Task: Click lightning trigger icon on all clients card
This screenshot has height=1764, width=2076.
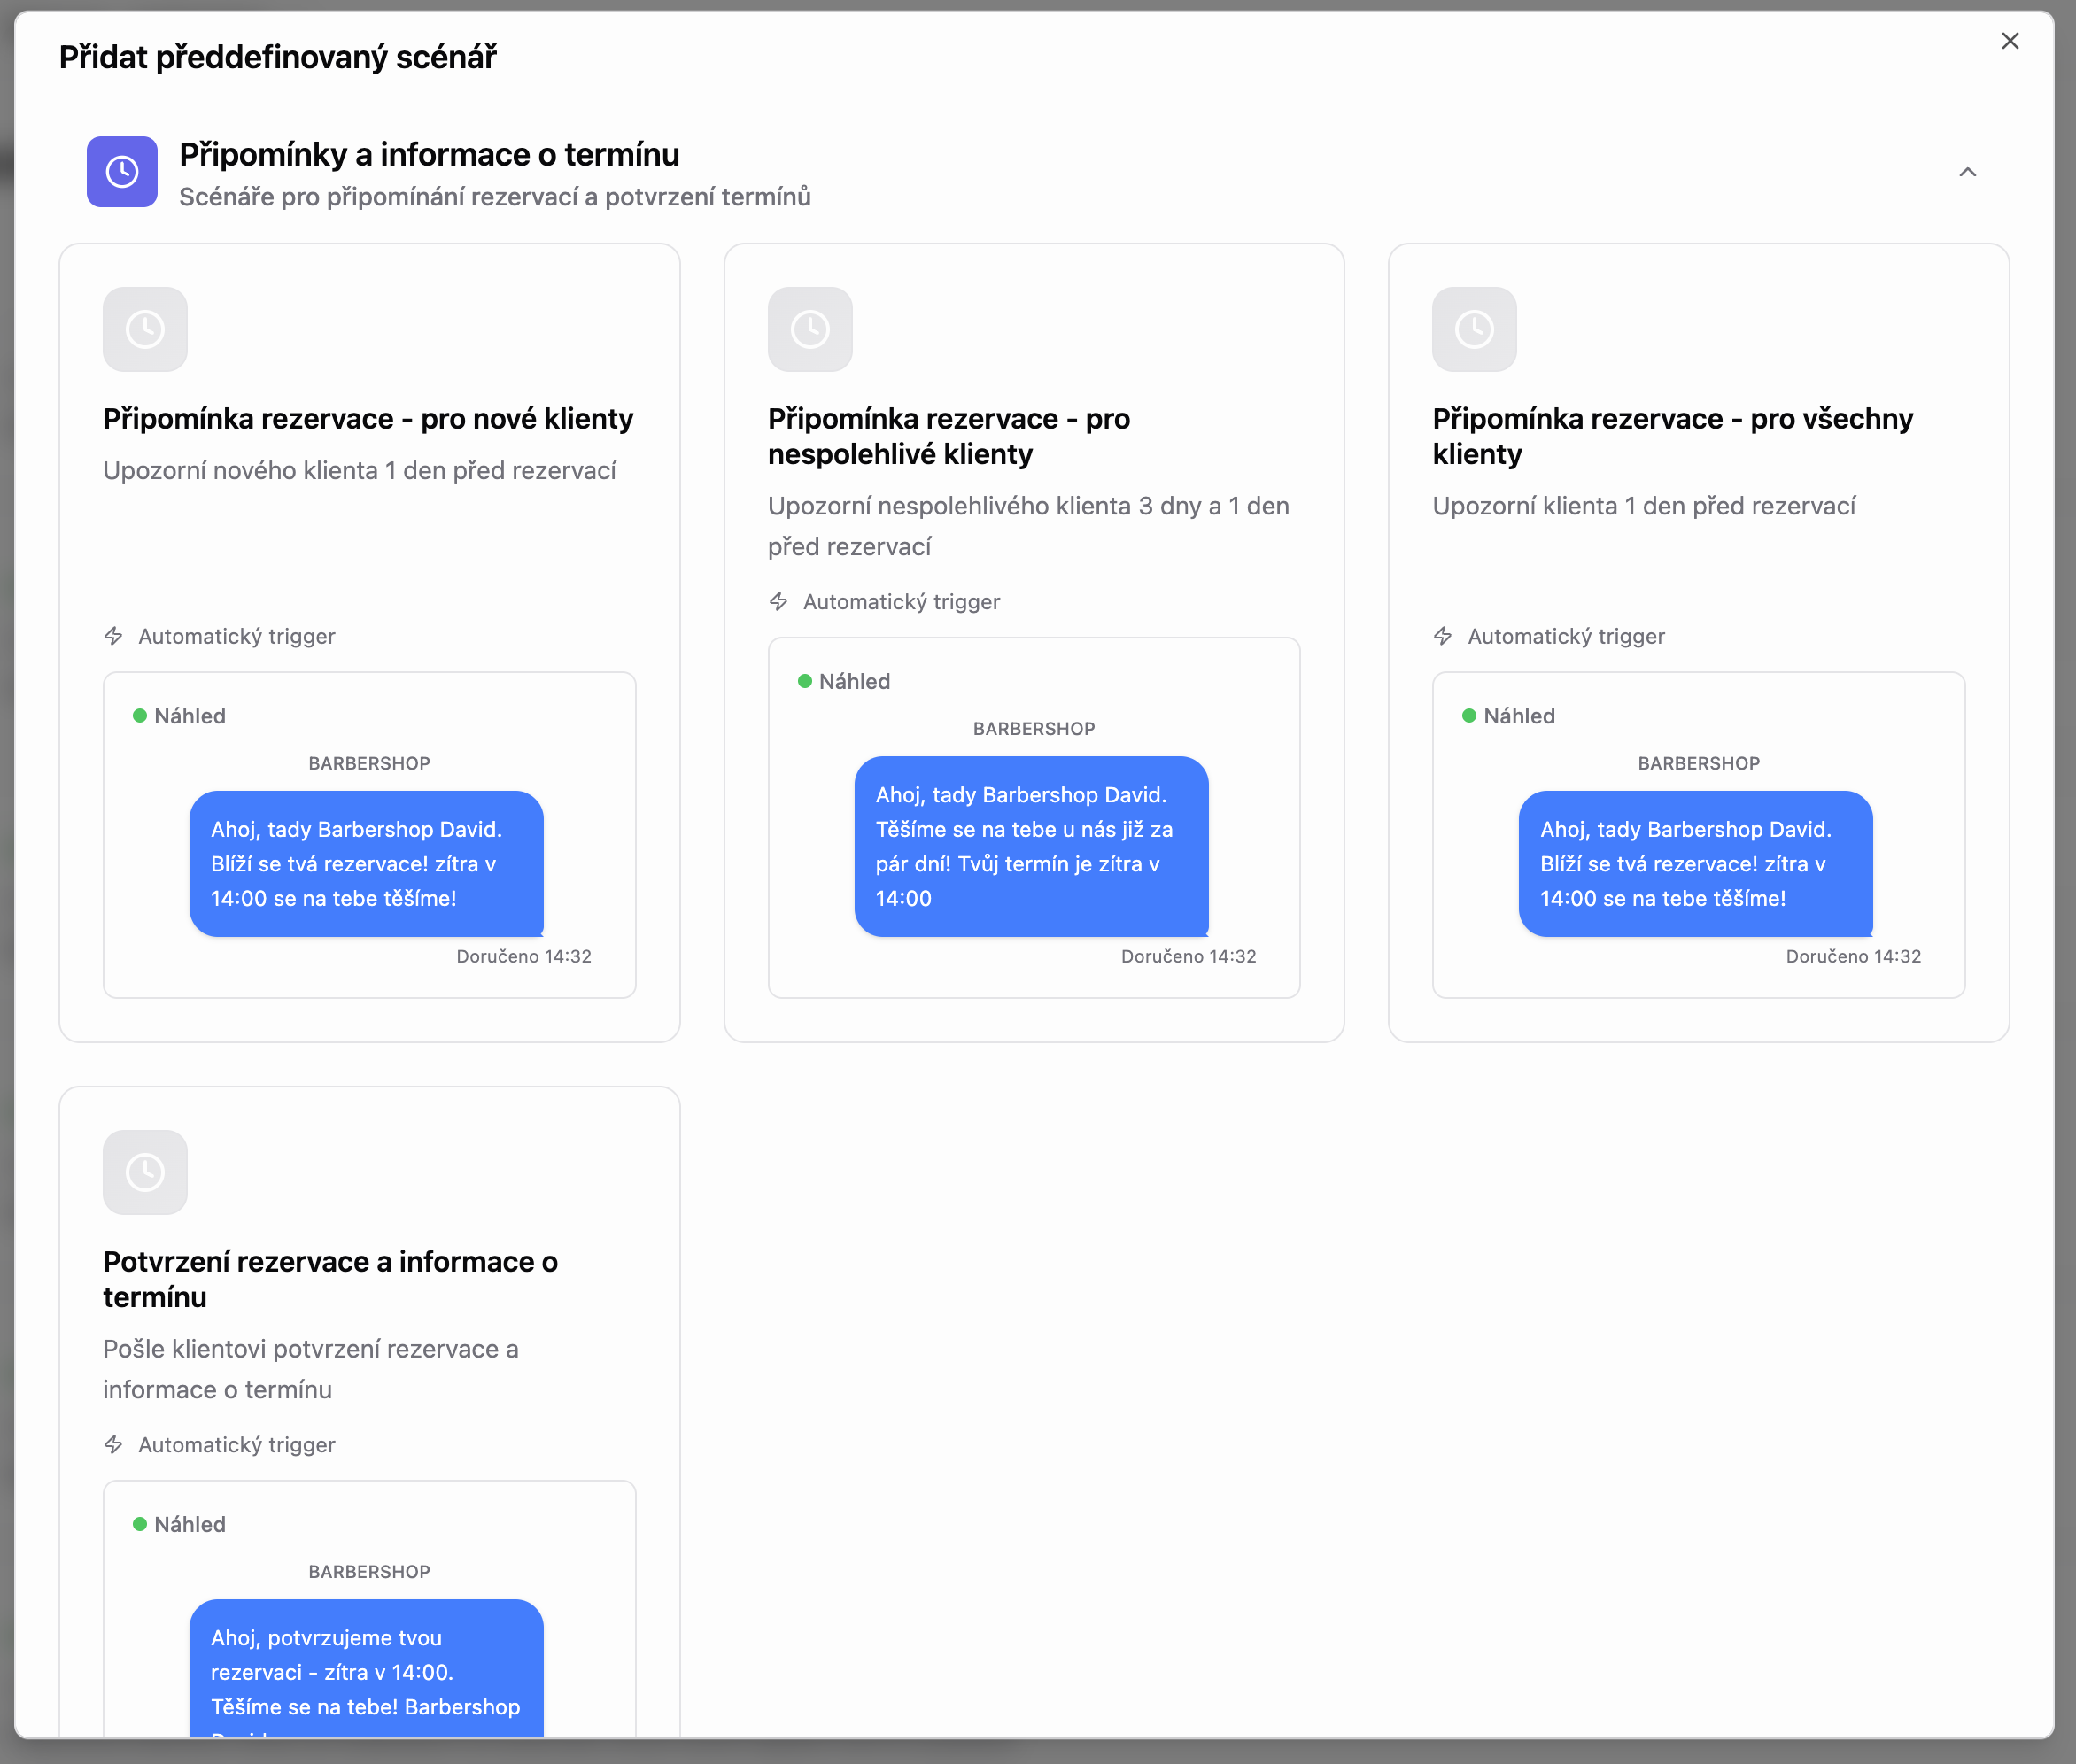Action: coord(1442,636)
